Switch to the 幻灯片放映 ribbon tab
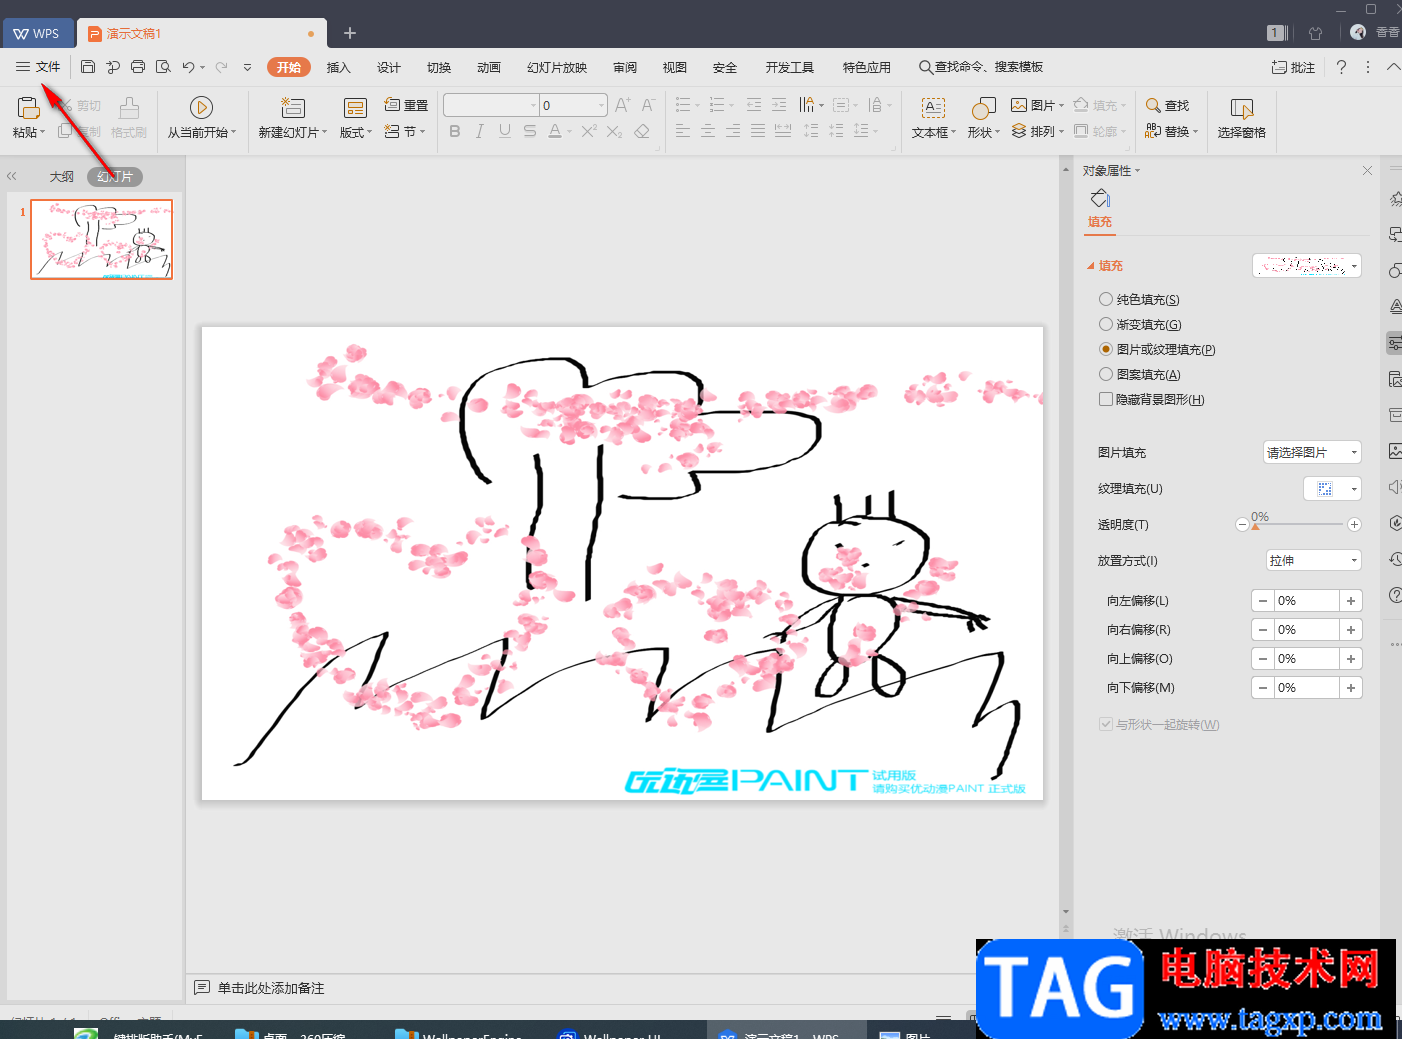1402x1039 pixels. (557, 67)
